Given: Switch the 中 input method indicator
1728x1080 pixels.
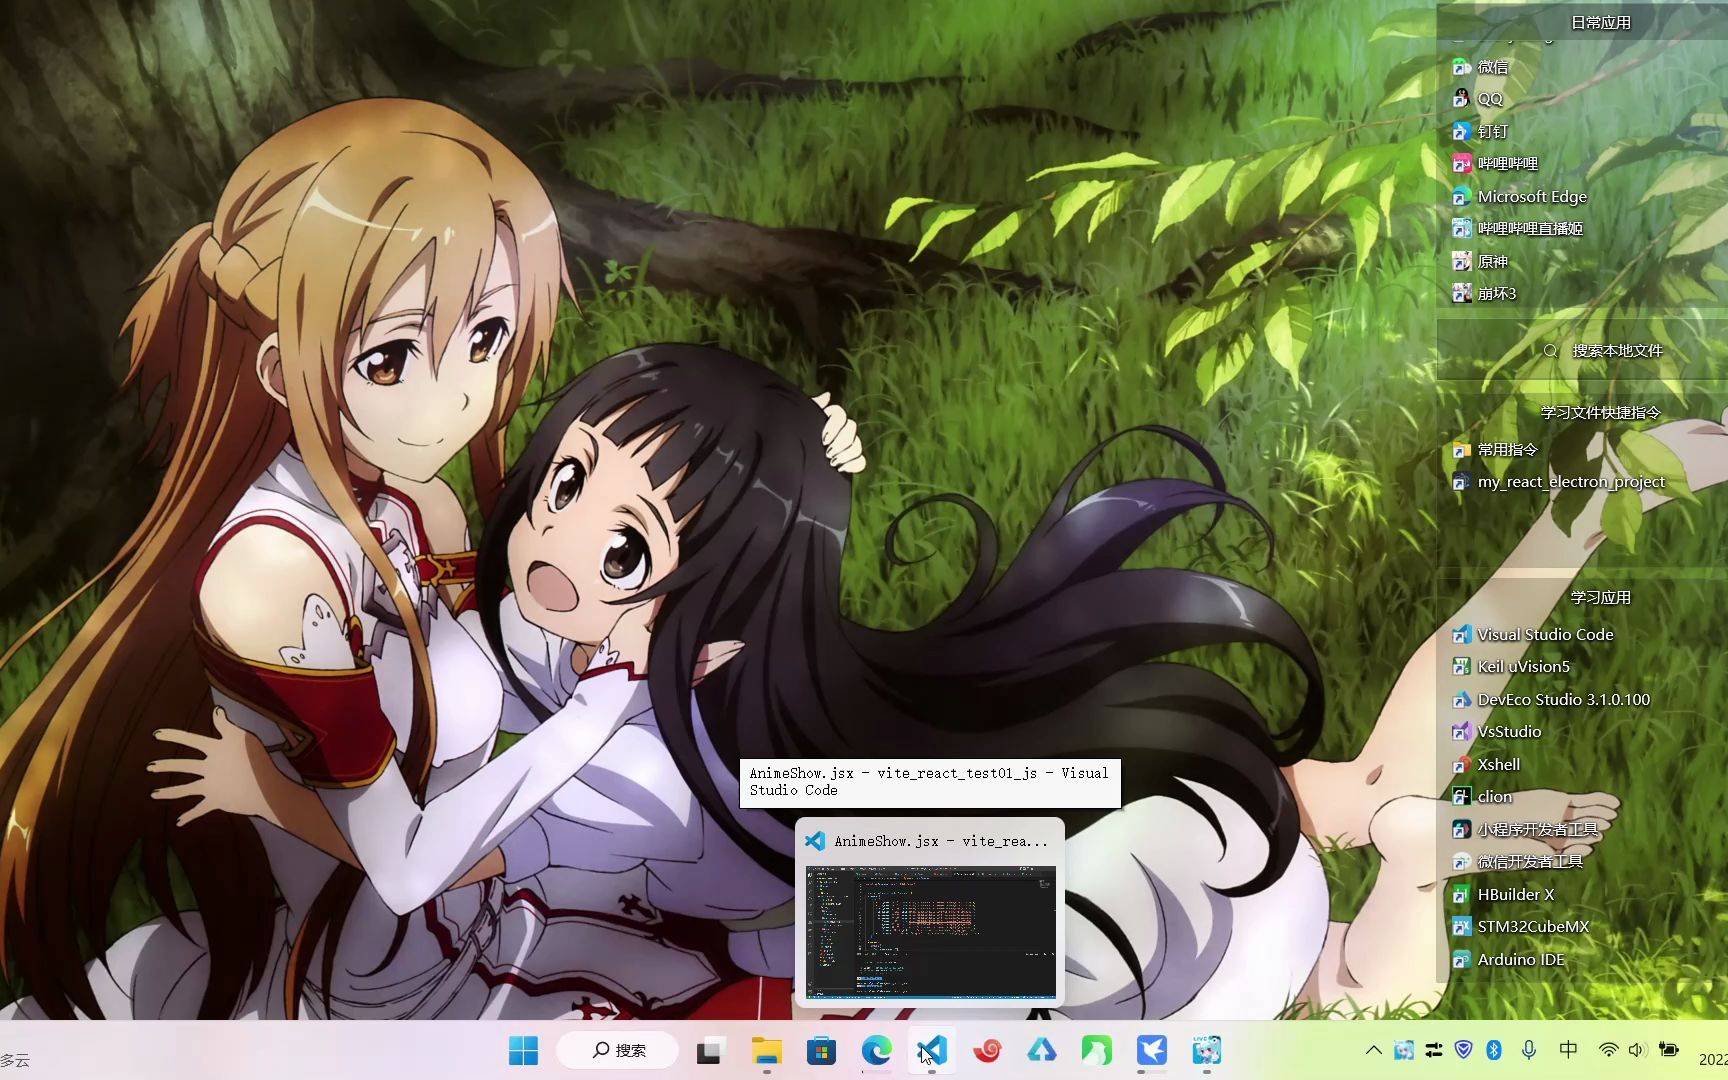Looking at the screenshot, I should click(1568, 1050).
